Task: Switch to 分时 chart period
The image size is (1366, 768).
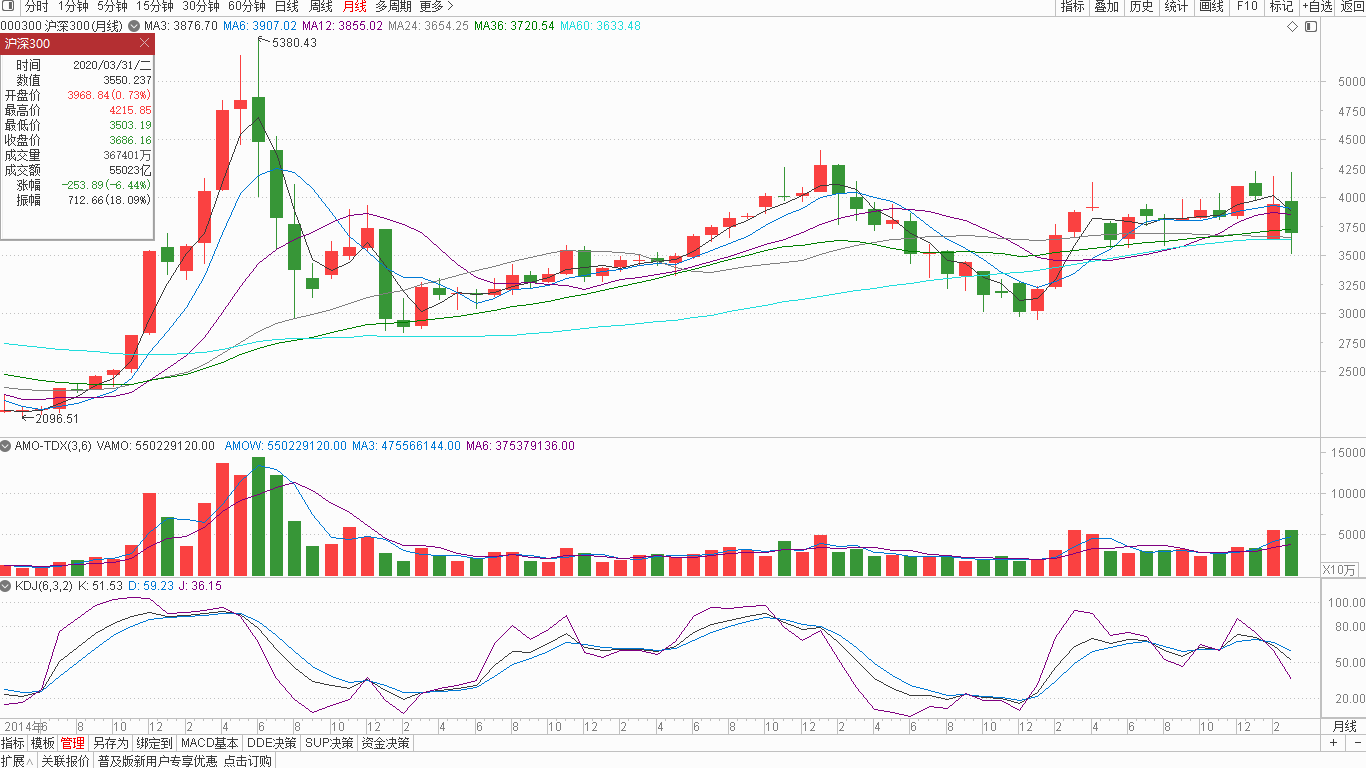Action: tap(36, 6)
